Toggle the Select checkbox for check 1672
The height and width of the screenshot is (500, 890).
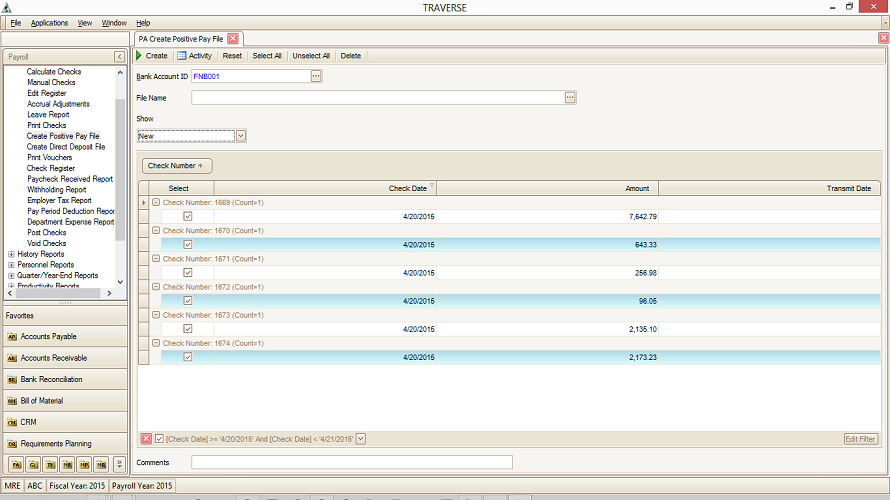(x=187, y=300)
